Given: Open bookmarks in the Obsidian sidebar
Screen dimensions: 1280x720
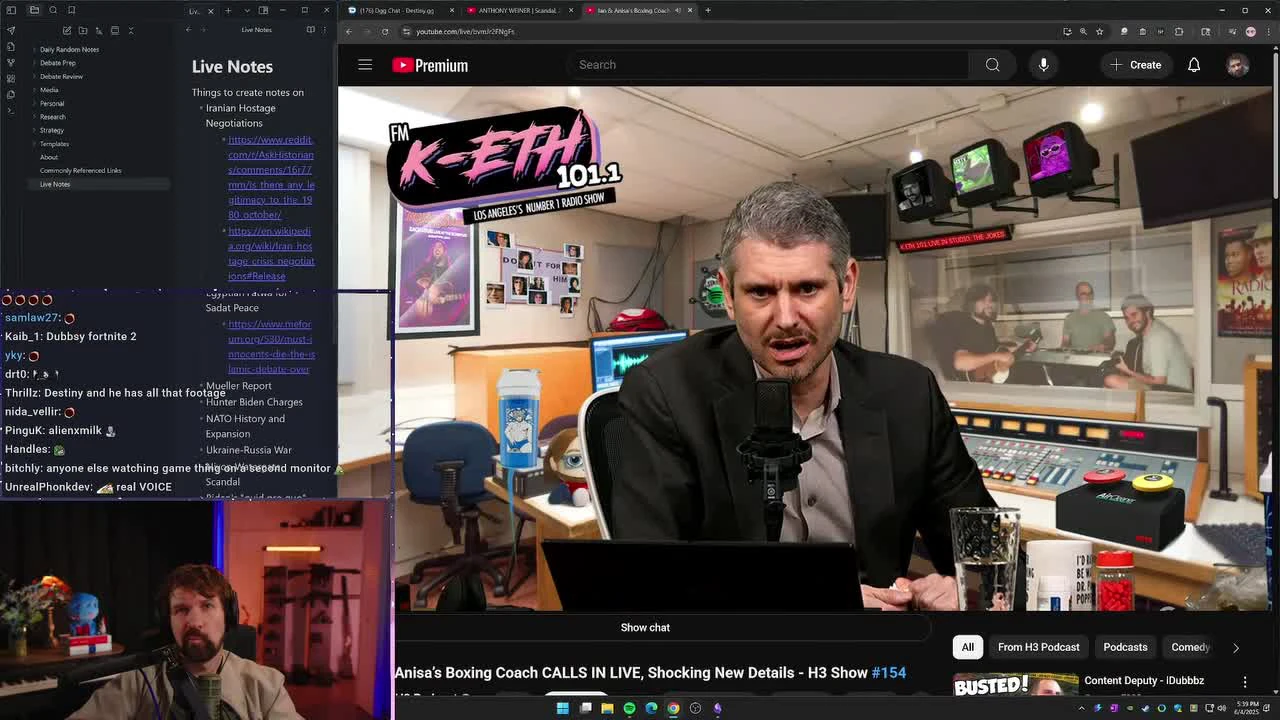Looking at the screenshot, I should (71, 10).
